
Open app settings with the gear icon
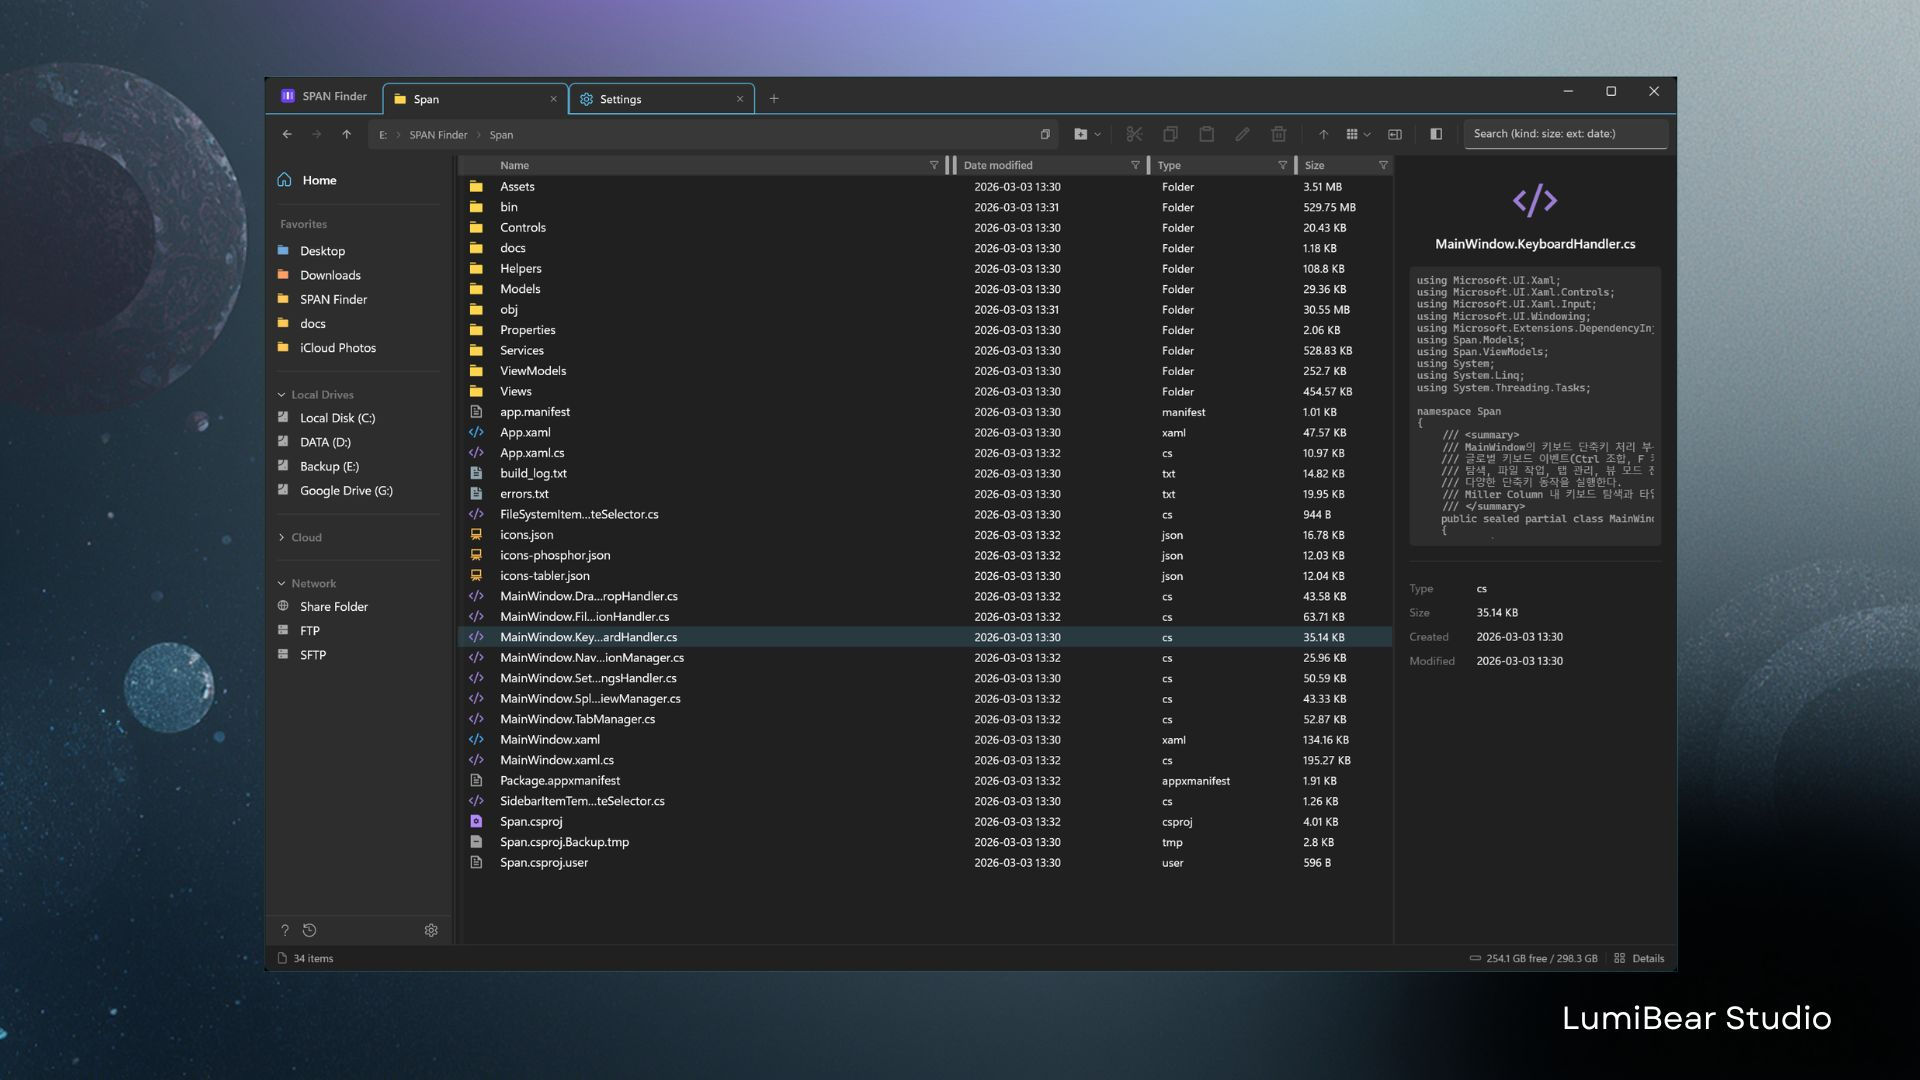point(431,930)
